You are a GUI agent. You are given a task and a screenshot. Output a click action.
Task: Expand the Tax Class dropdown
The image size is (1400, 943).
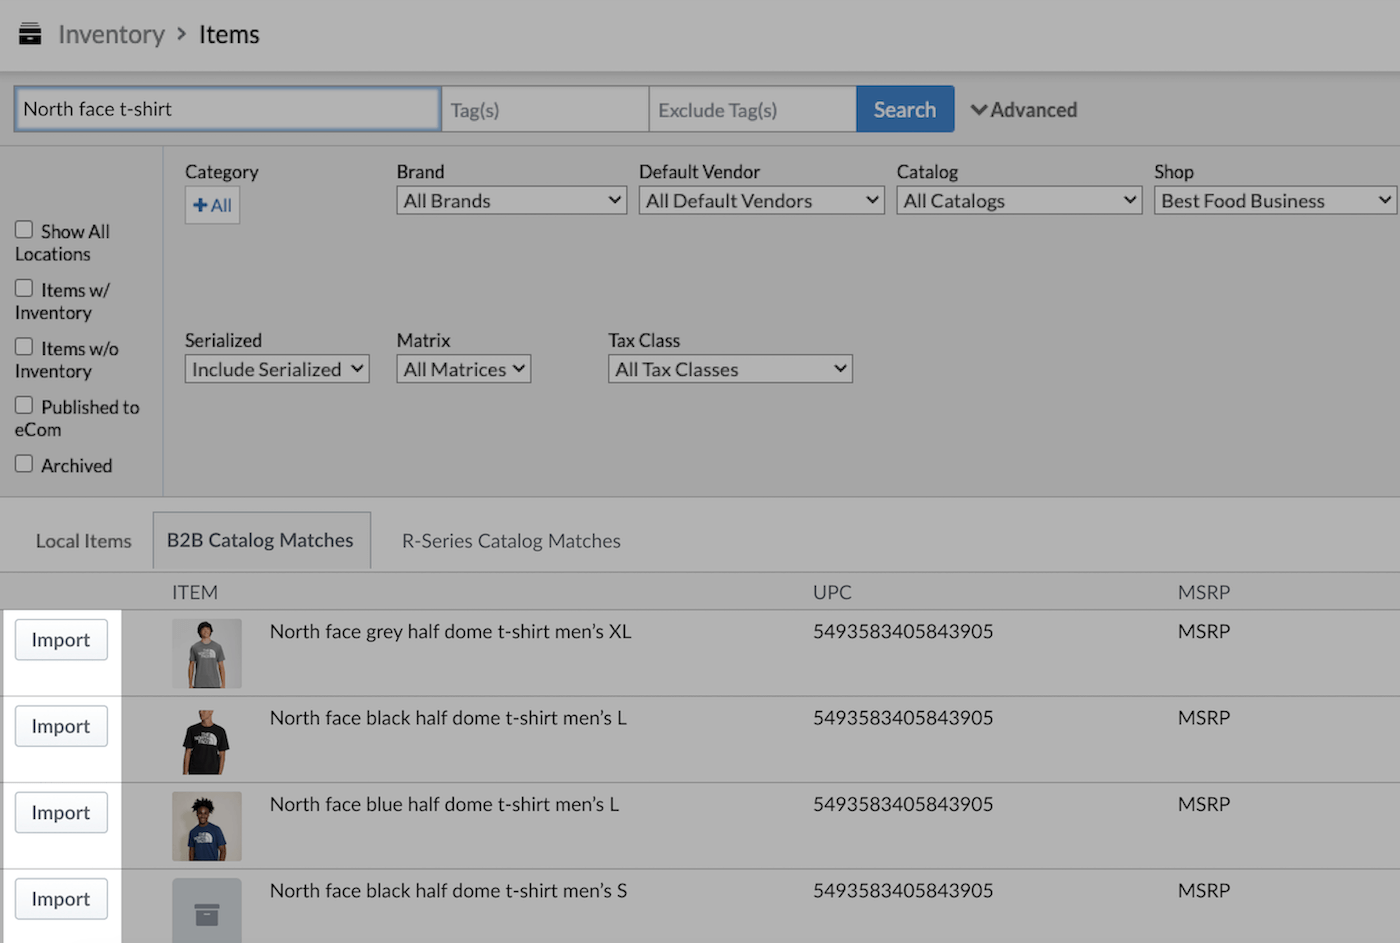[729, 370]
